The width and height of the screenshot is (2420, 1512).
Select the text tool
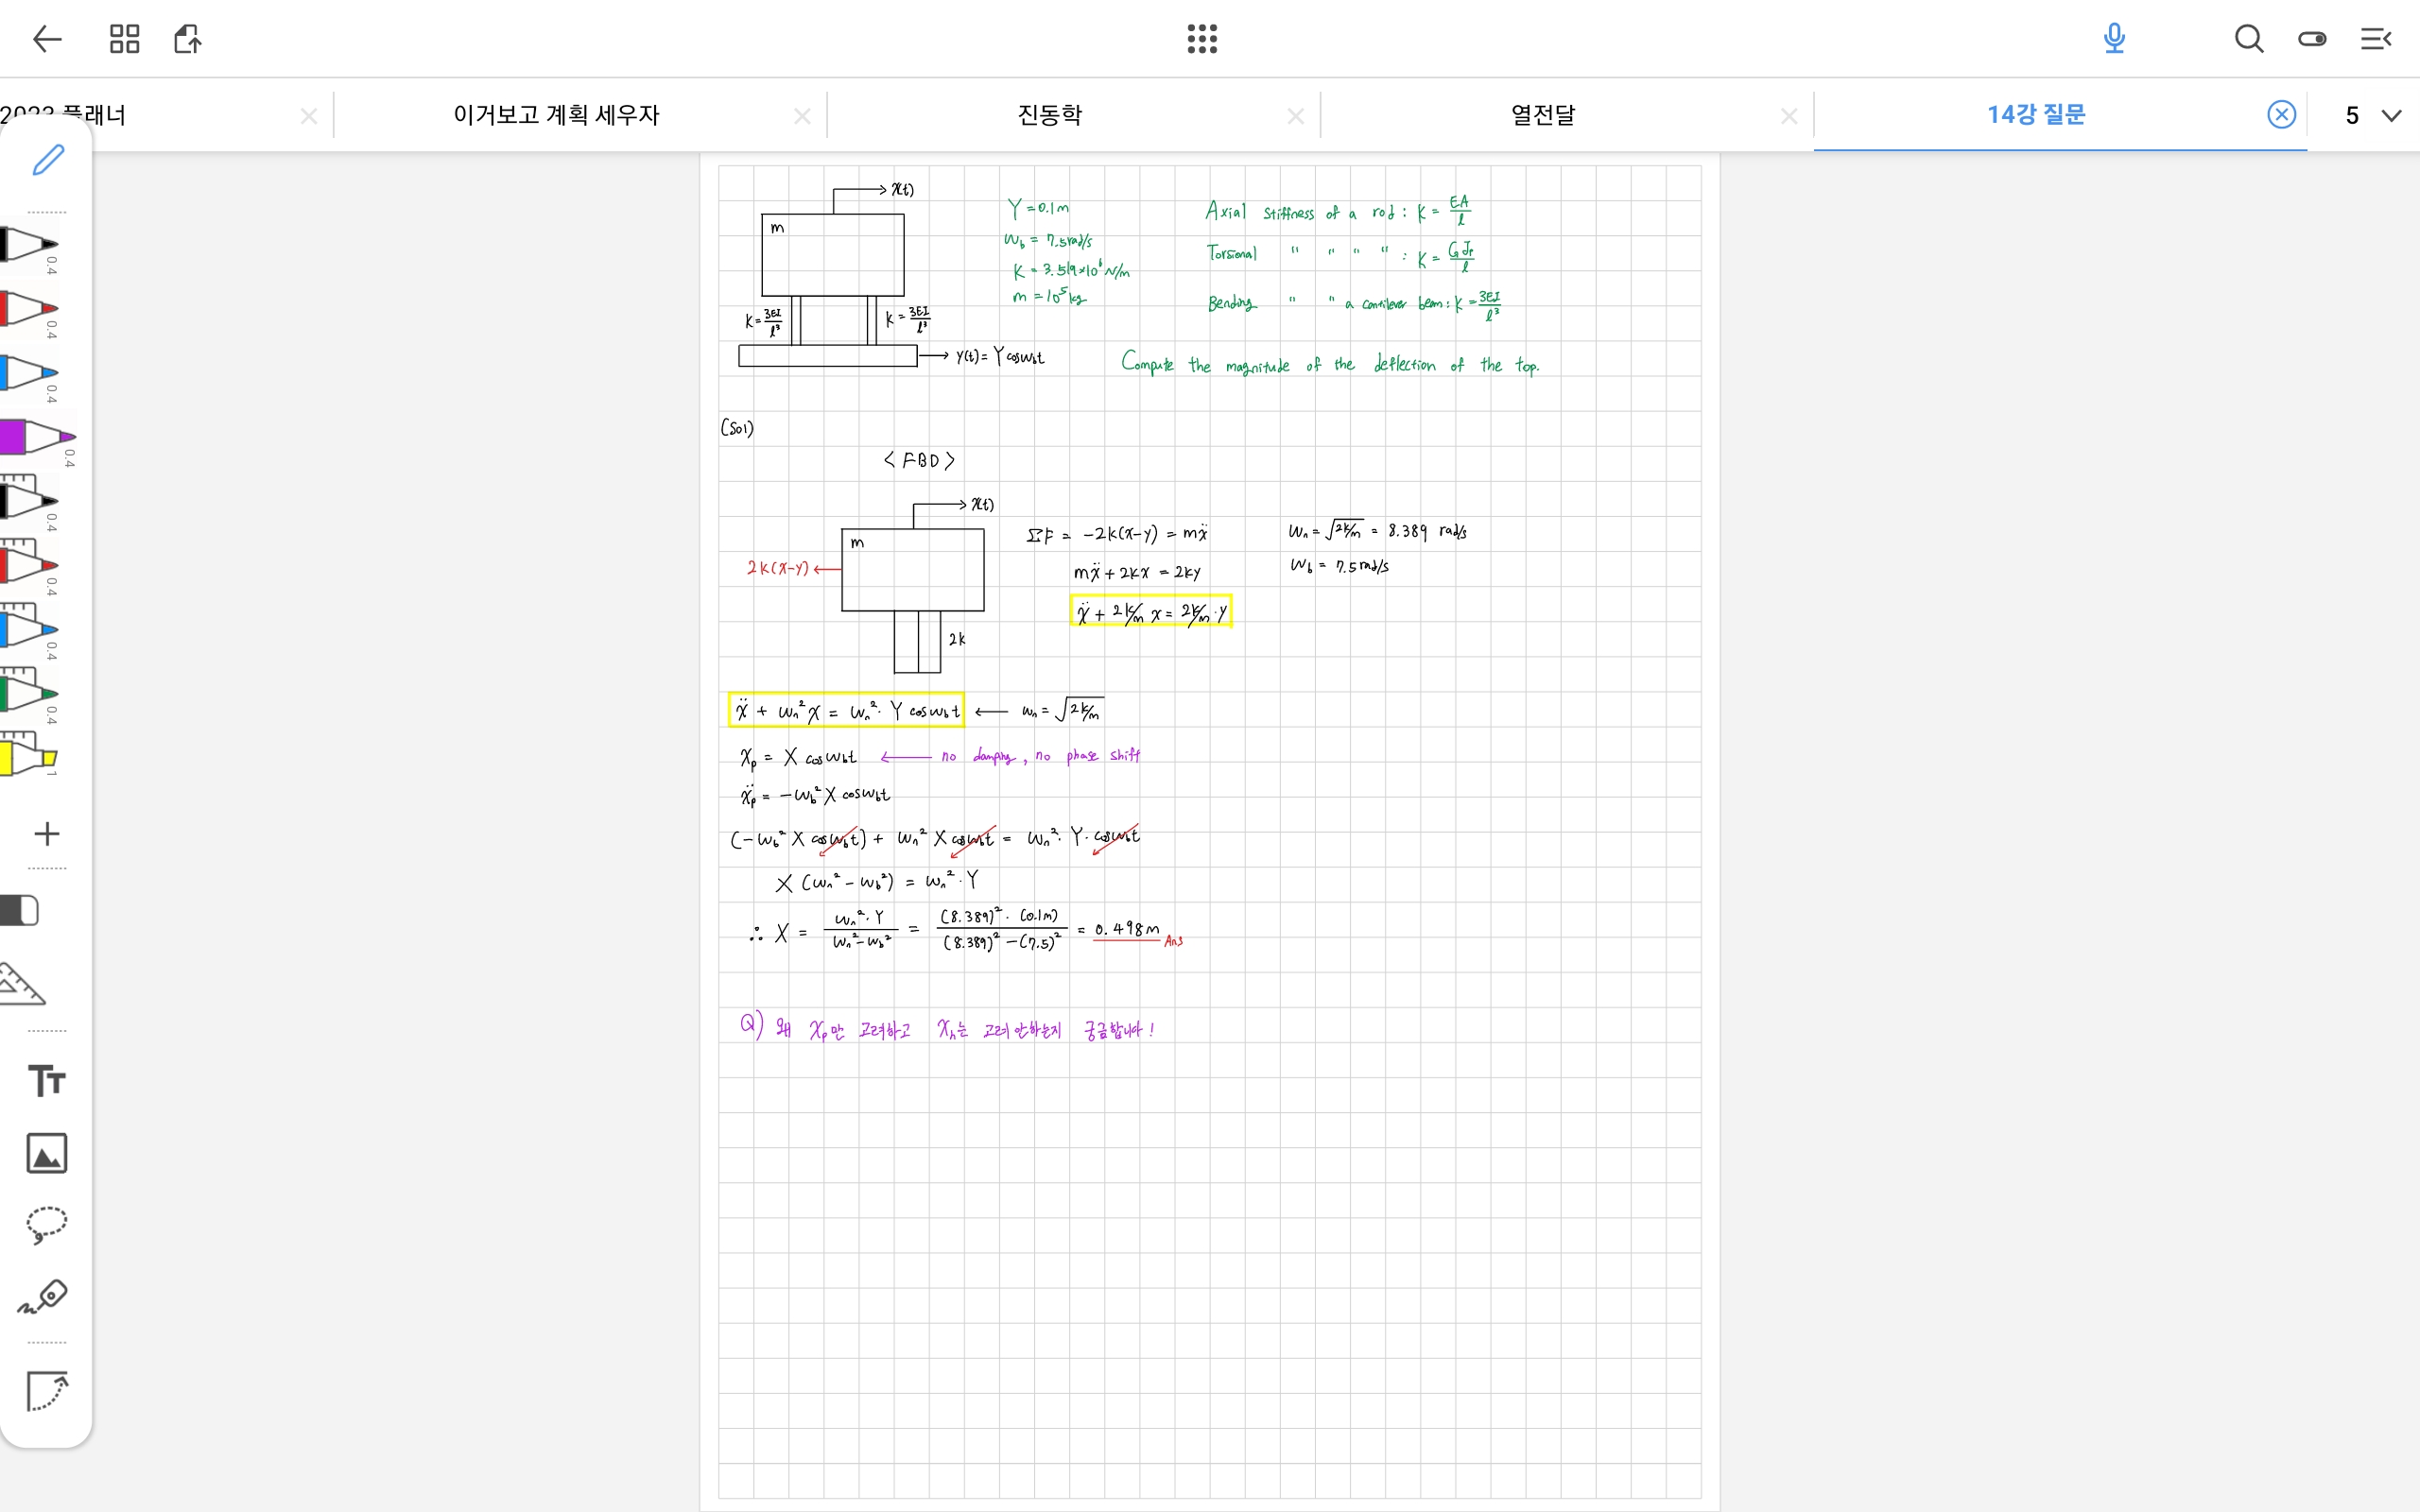coord(47,1081)
